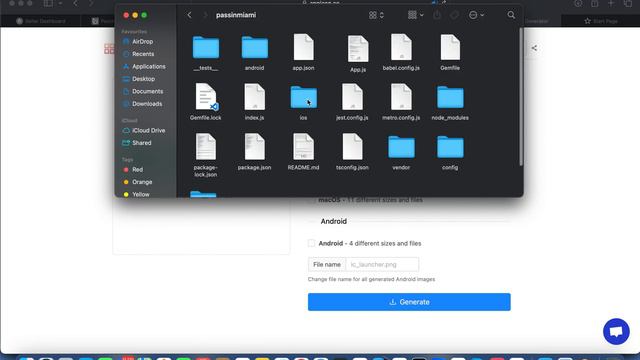Open the icon view switcher dropdown
640x360 pixels.
(x=376, y=15)
